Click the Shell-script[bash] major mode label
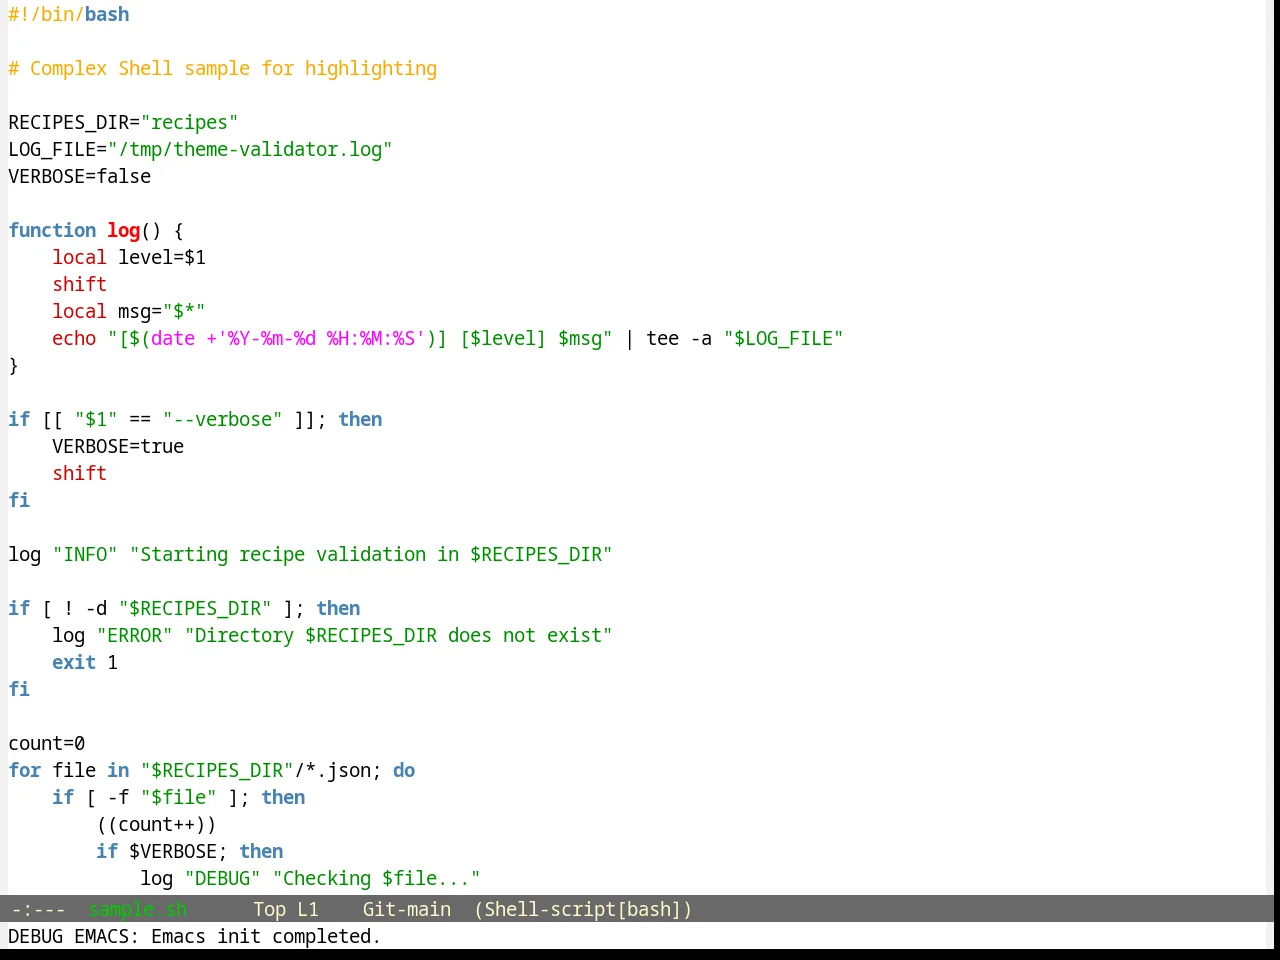The width and height of the screenshot is (1280, 960). coord(583,909)
